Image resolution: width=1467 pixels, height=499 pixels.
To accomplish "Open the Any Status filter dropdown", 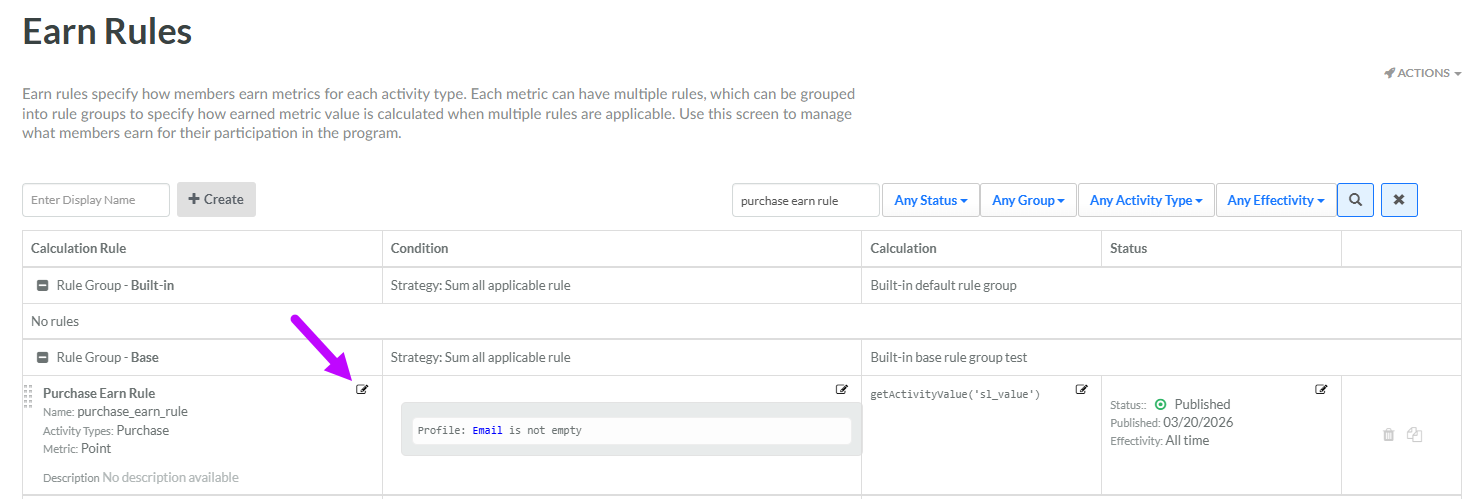I will coord(930,200).
